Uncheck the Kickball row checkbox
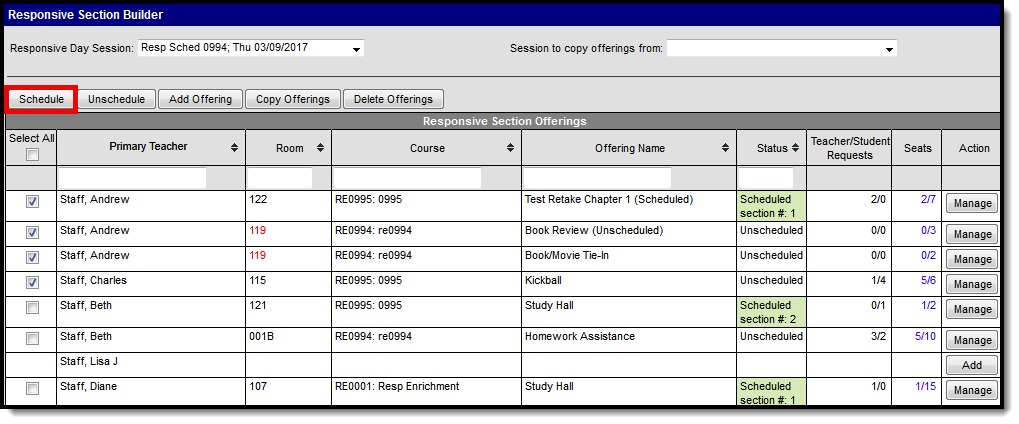 click(32, 283)
